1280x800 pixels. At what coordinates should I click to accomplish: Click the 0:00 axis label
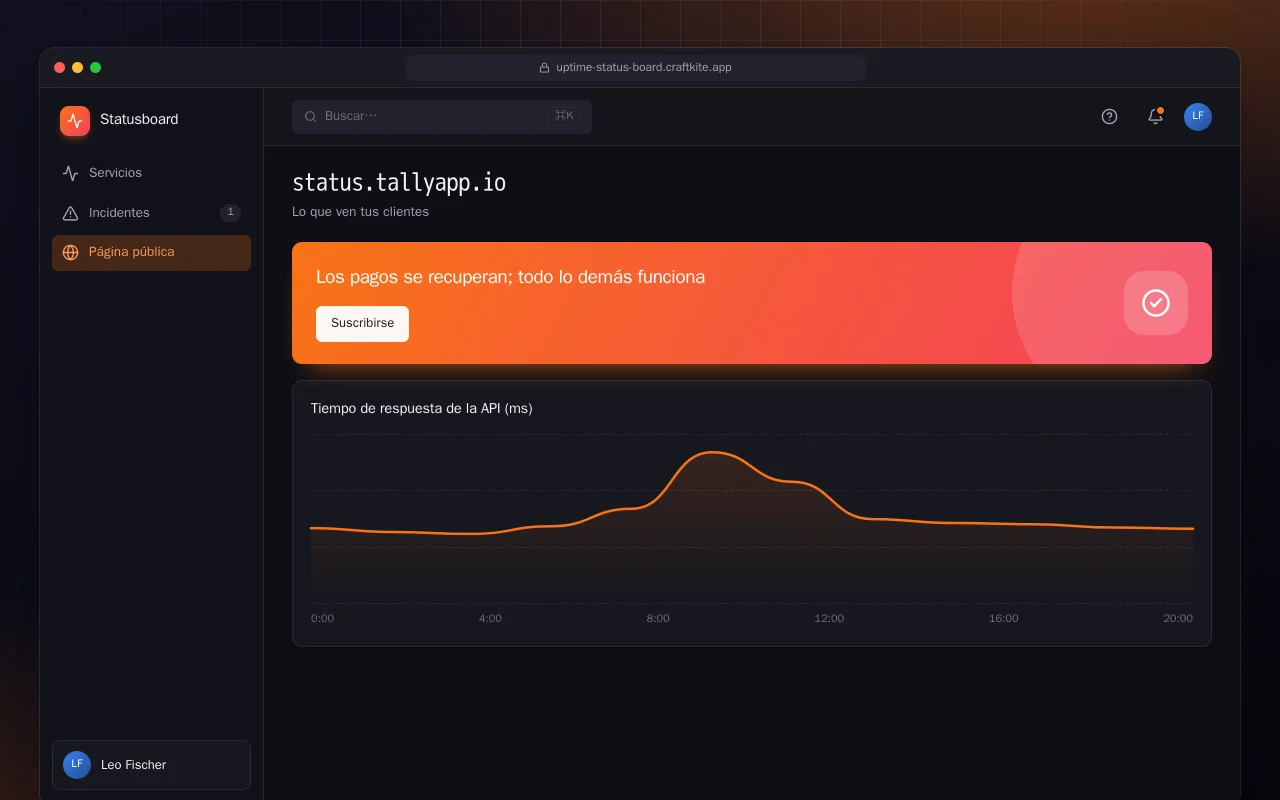point(322,618)
